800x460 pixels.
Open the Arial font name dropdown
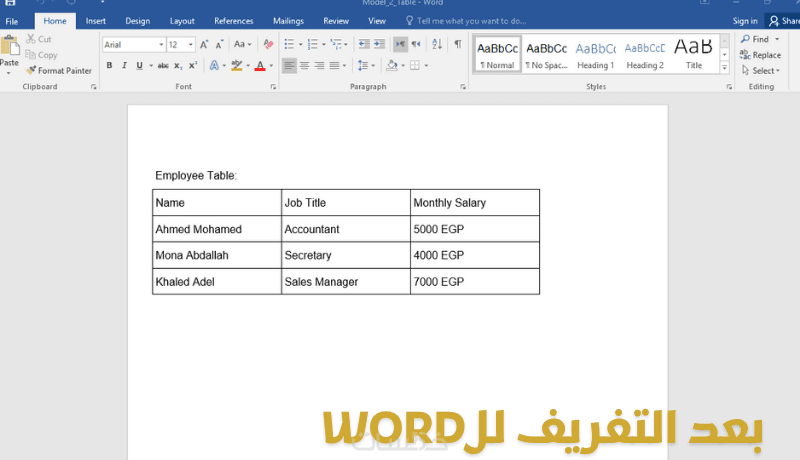pyautogui.click(x=161, y=44)
